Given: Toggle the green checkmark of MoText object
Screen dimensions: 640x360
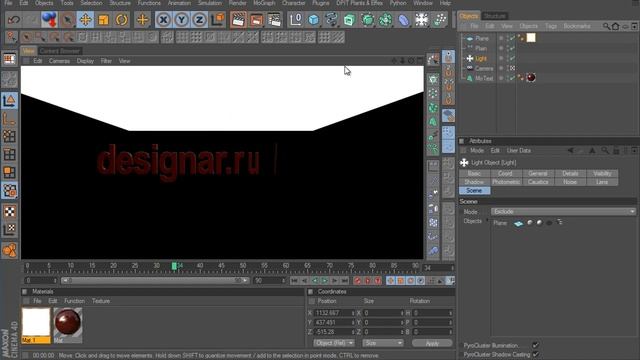Looking at the screenshot, I should (x=512, y=78).
